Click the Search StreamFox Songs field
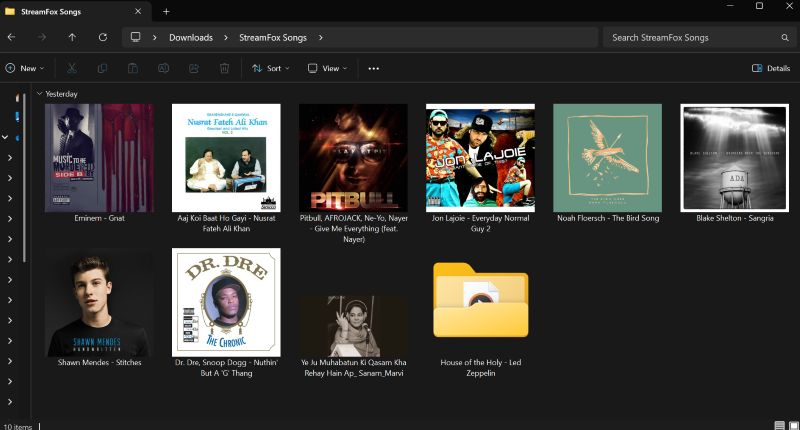800x430 pixels. click(x=690, y=38)
